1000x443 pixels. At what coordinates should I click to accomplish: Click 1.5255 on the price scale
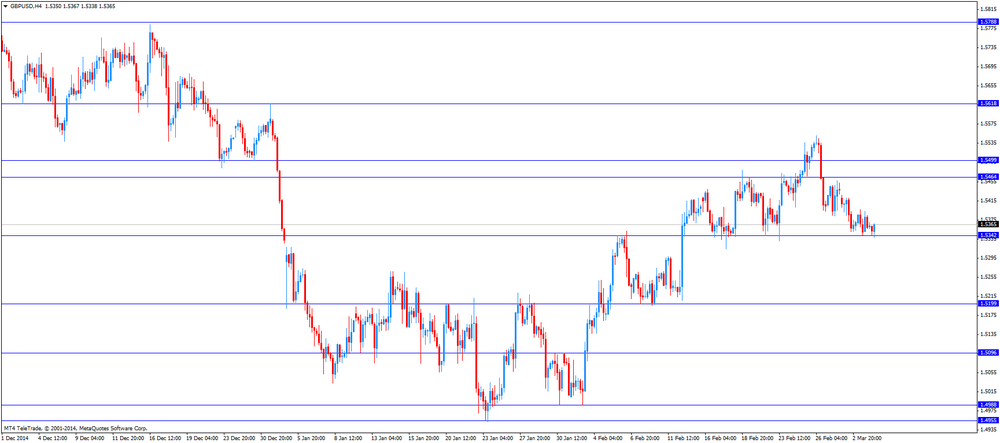tap(987, 277)
